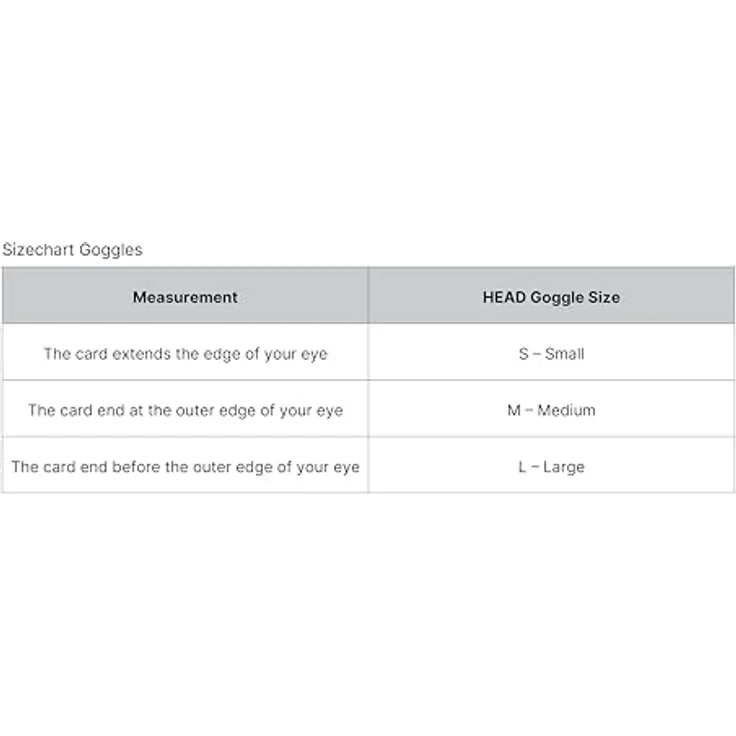Click the word Medium in second row
The image size is (736, 736).
pyautogui.click(x=566, y=410)
